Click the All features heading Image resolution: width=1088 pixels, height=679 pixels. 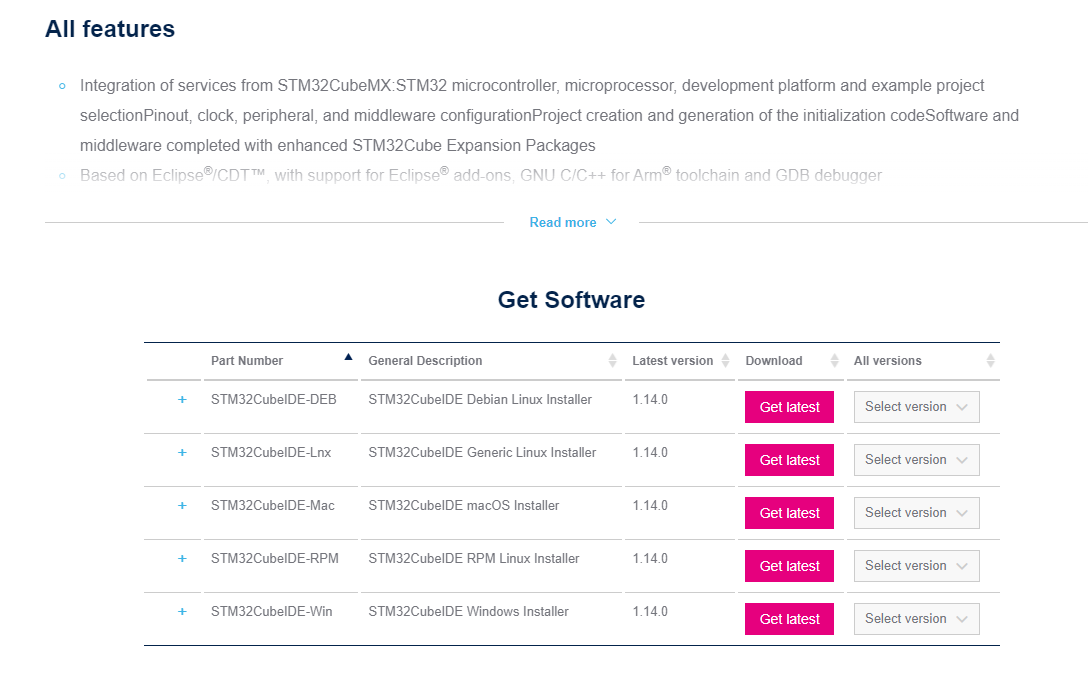[x=110, y=29]
